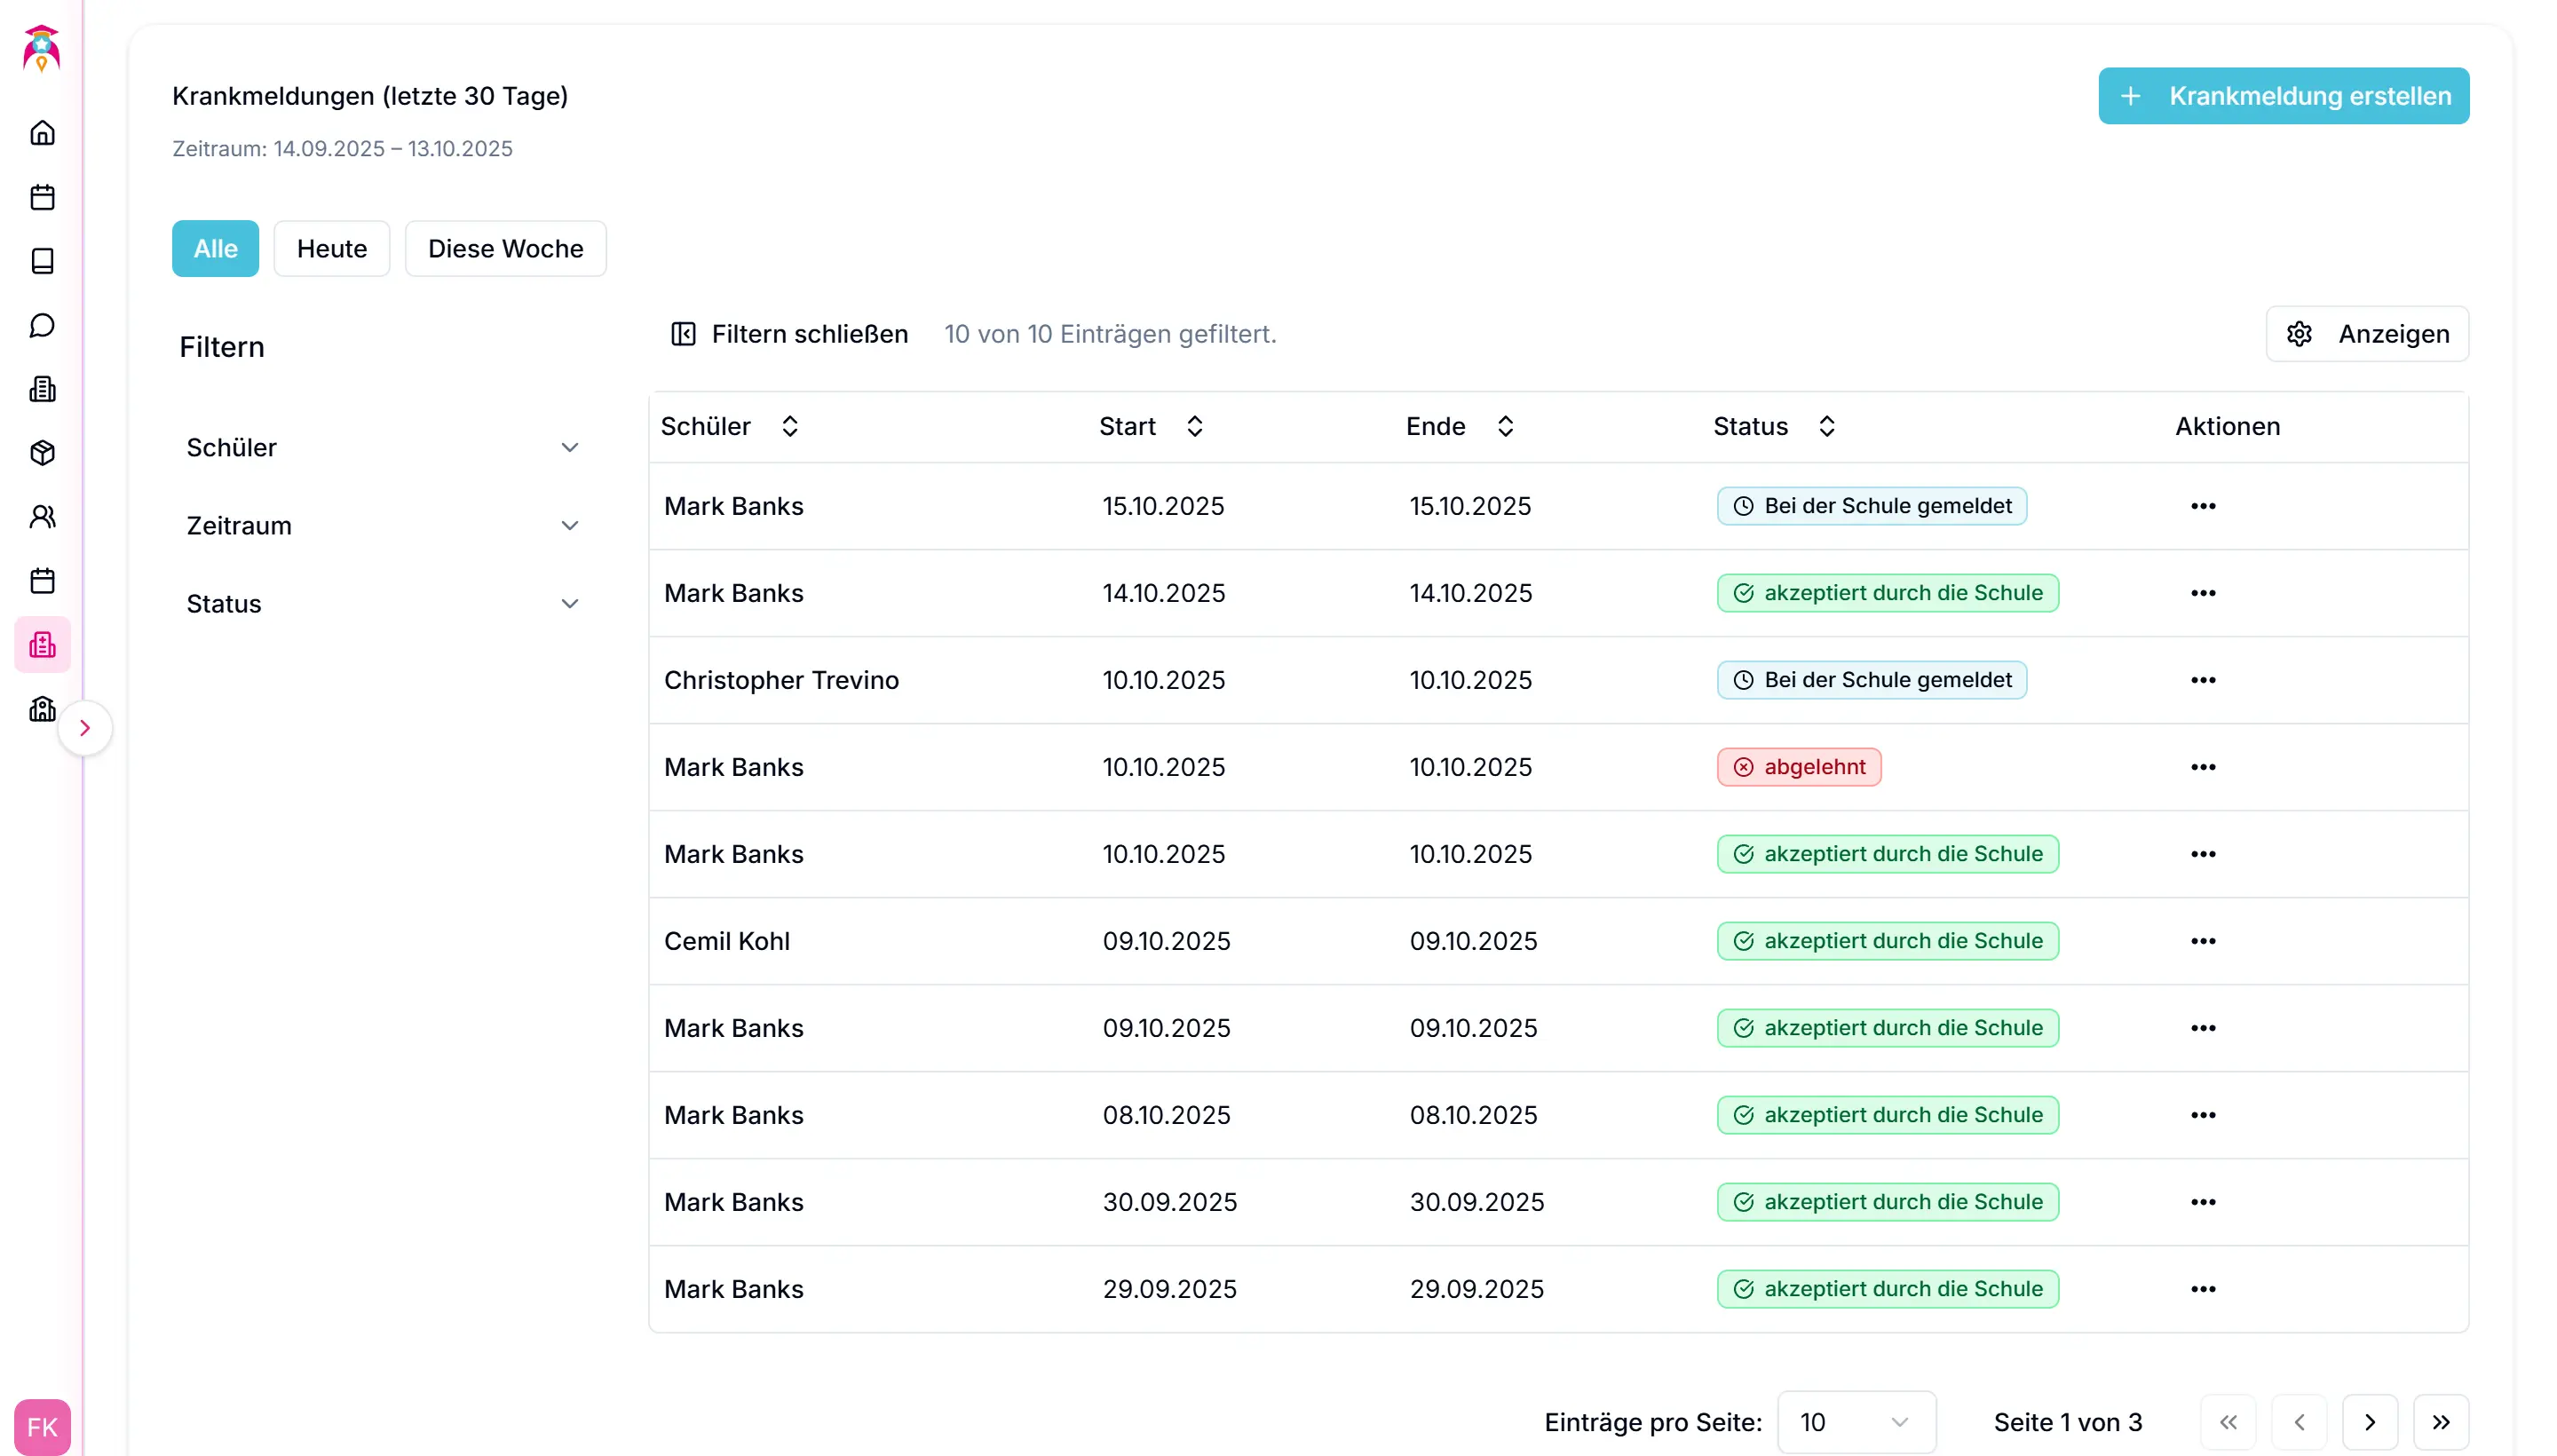Click the chat bubble sidebar icon
The width and height of the screenshot is (2557, 1456).
click(42, 325)
